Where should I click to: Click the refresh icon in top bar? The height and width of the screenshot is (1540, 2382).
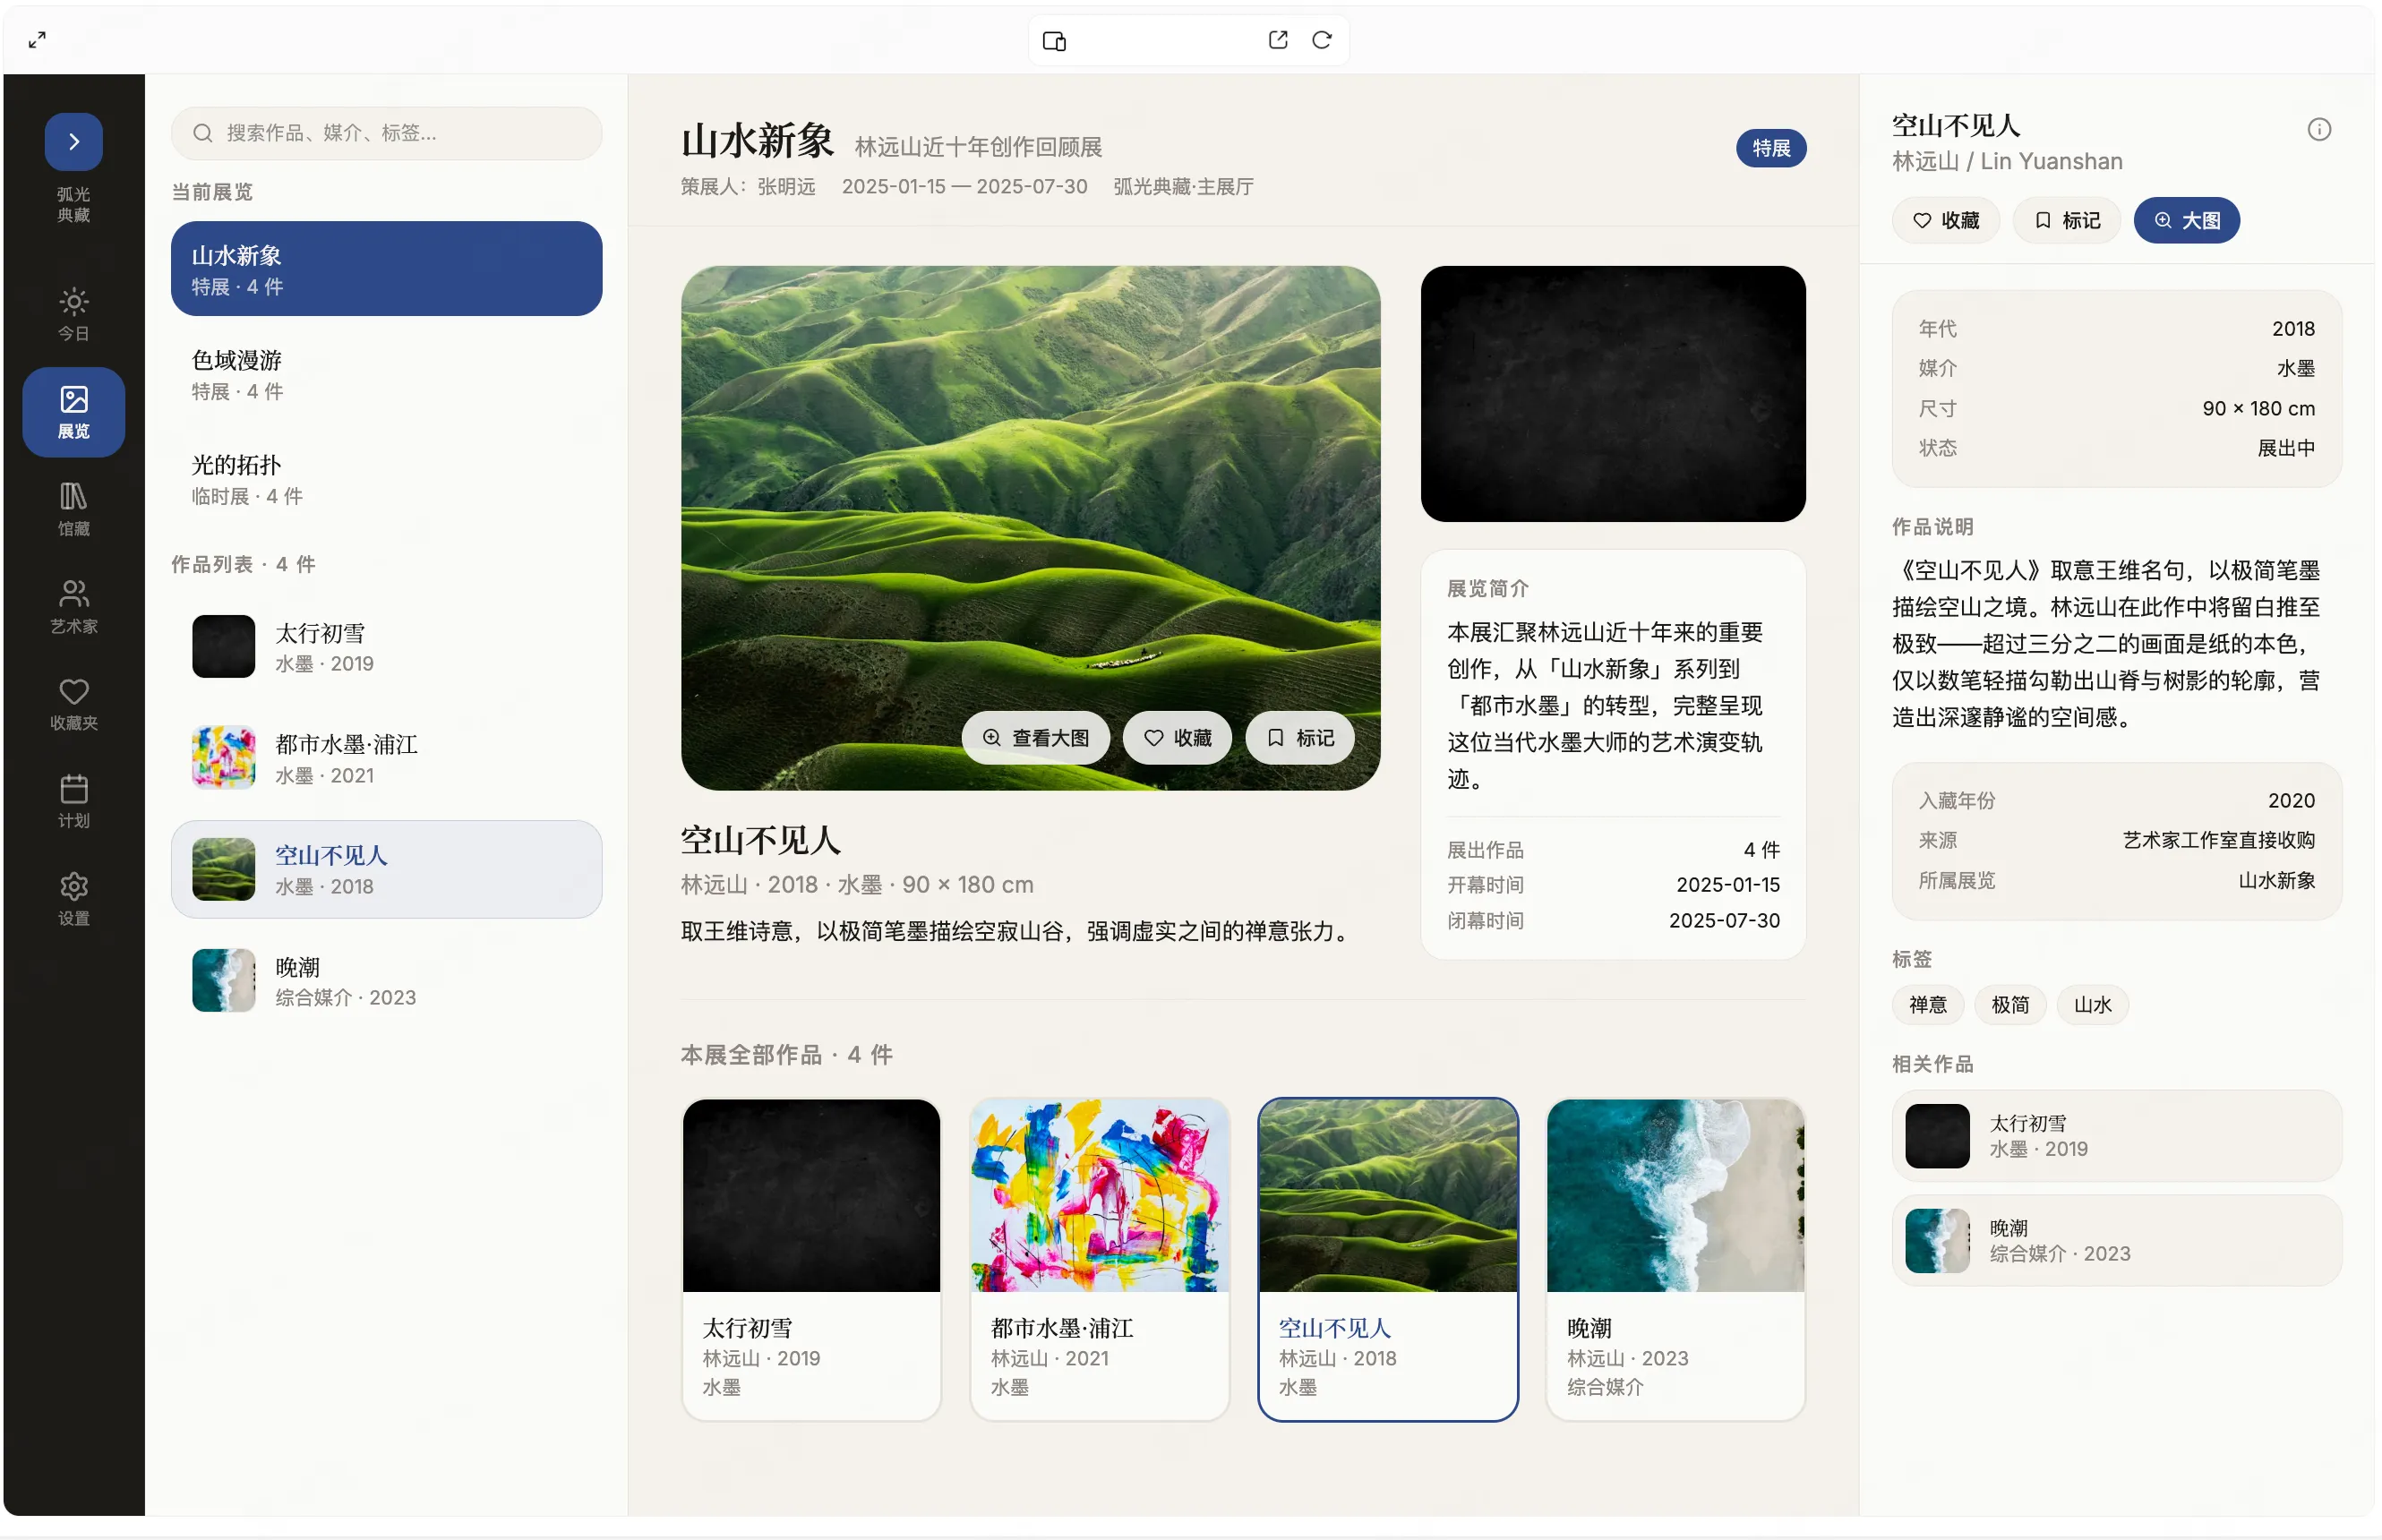pyautogui.click(x=1321, y=40)
